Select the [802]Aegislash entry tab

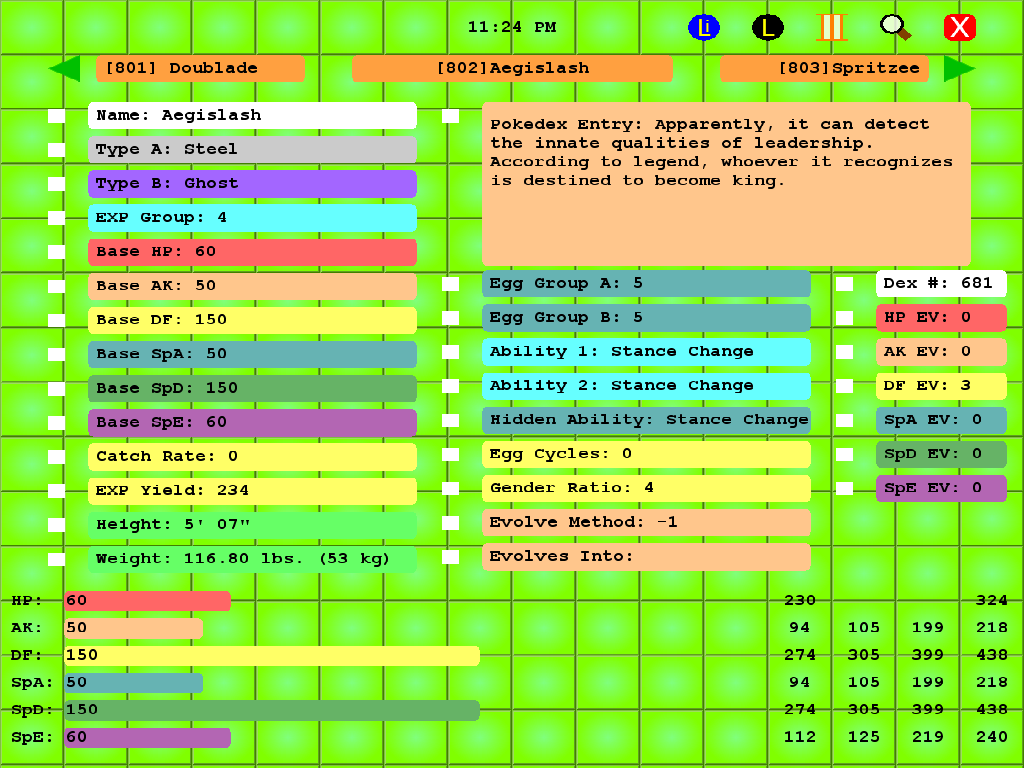pyautogui.click(x=512, y=69)
